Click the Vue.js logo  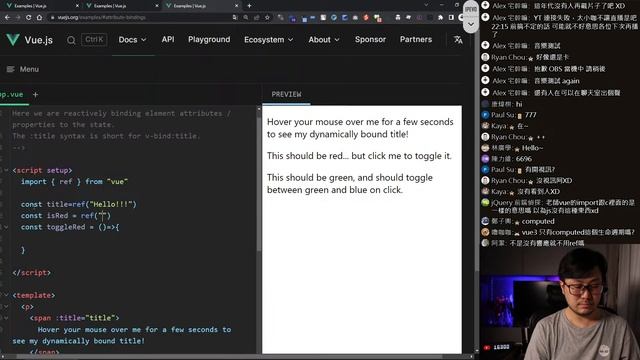pos(29,40)
